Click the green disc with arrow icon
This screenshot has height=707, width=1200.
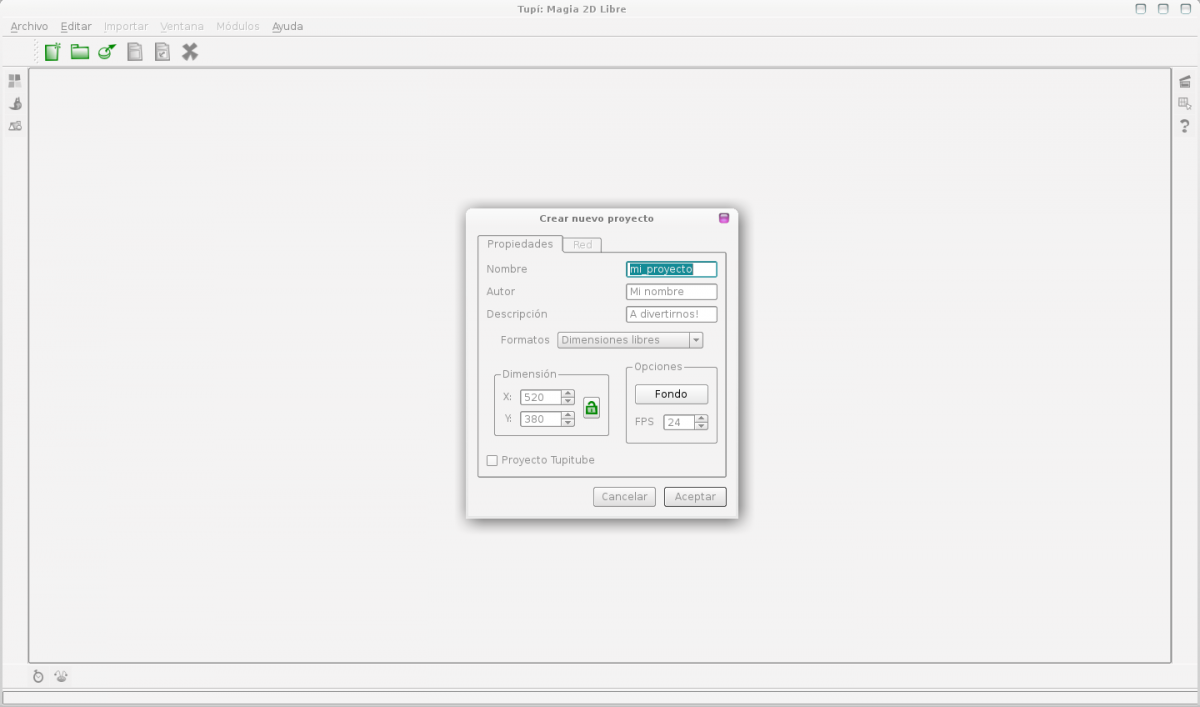(x=107, y=52)
